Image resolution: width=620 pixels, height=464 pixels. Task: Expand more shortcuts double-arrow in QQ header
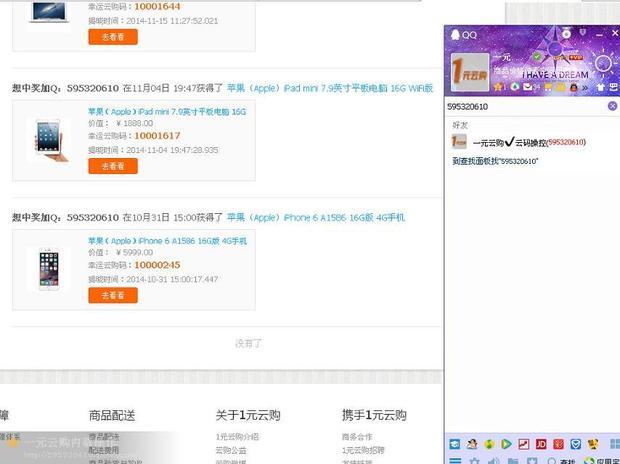click(x=585, y=87)
